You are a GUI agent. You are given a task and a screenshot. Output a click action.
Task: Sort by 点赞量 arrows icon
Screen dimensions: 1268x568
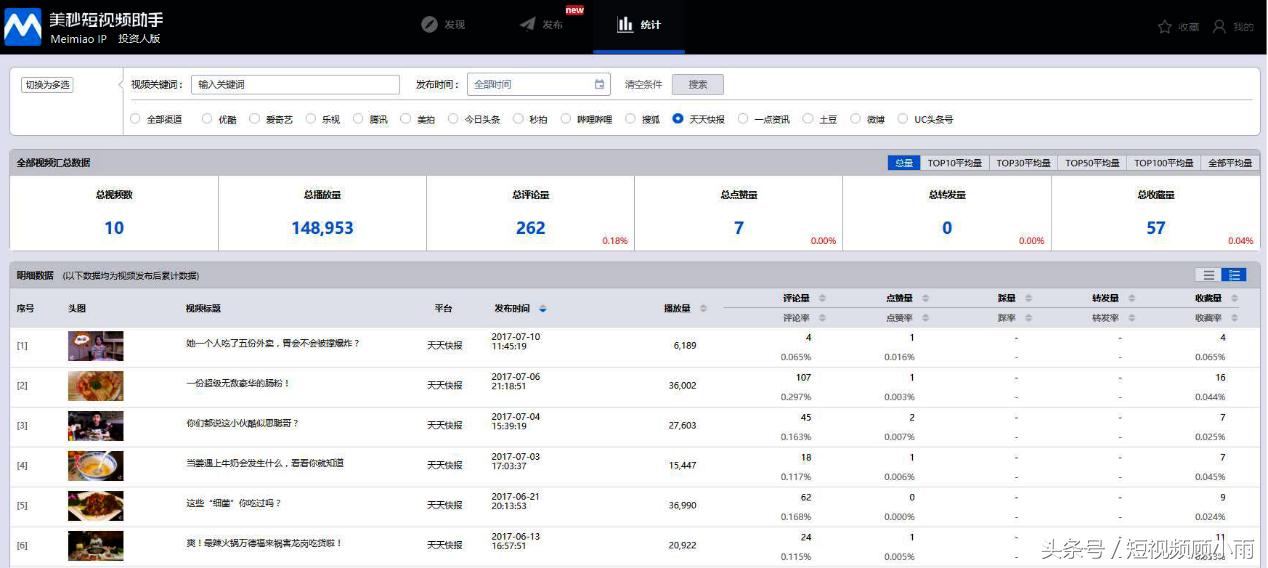tap(925, 298)
